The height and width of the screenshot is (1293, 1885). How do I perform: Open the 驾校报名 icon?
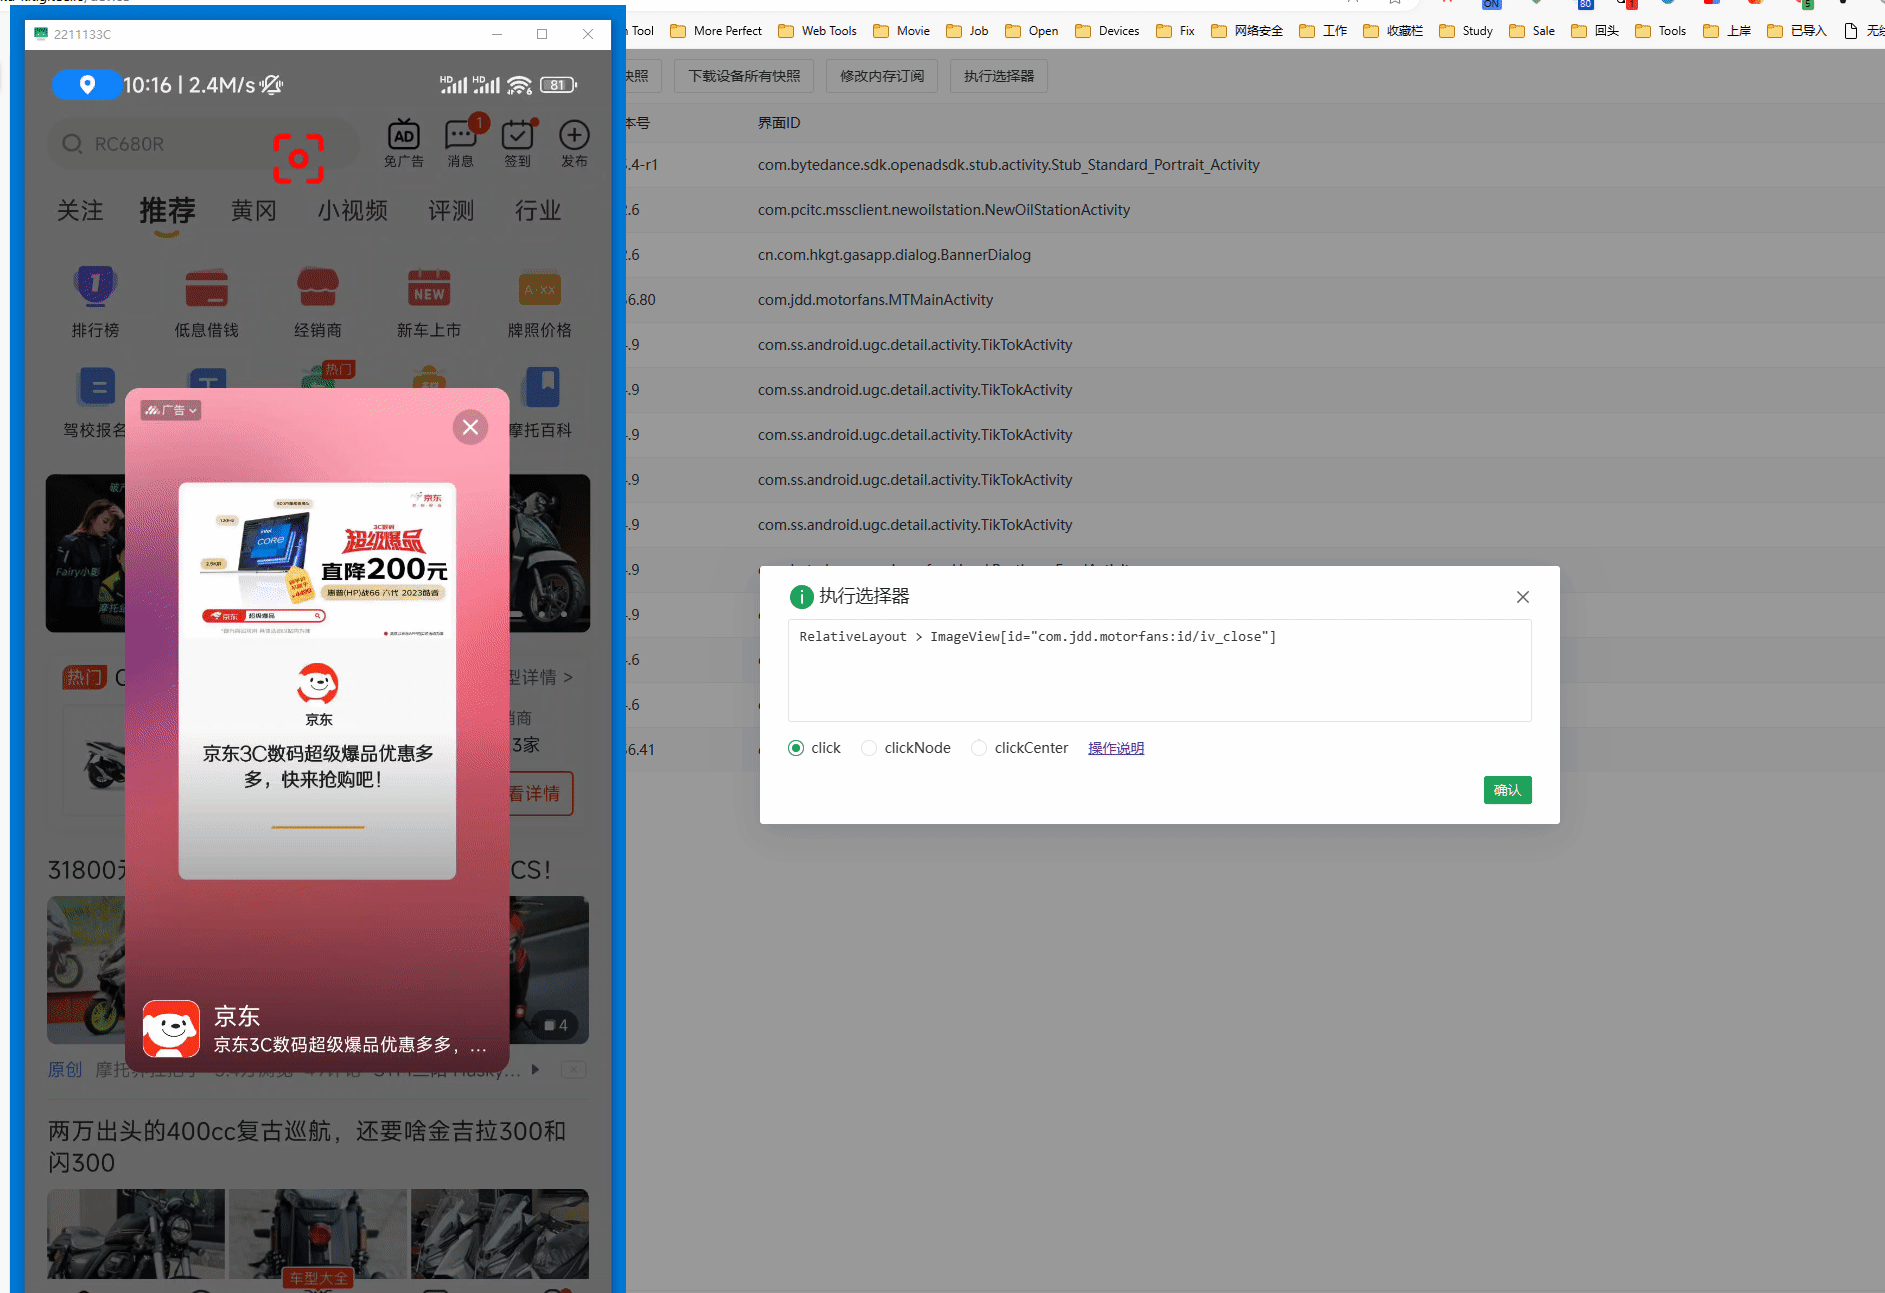click(x=95, y=403)
